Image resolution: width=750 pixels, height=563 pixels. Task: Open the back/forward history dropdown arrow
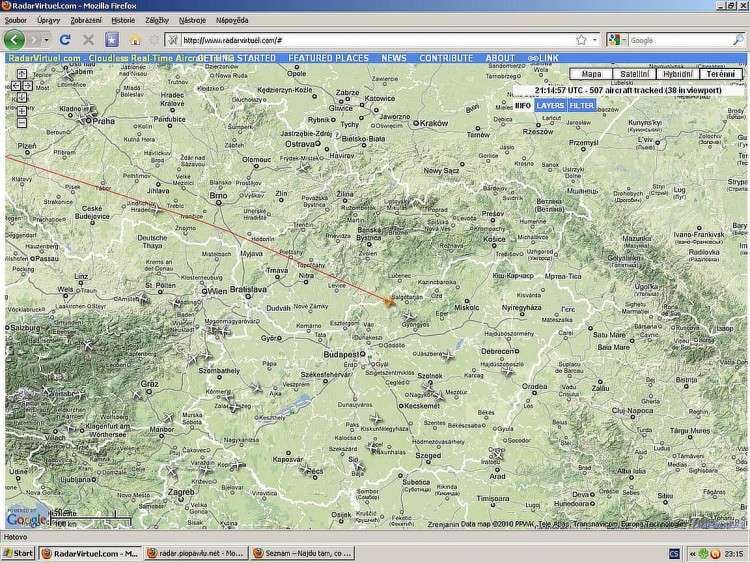click(x=46, y=40)
